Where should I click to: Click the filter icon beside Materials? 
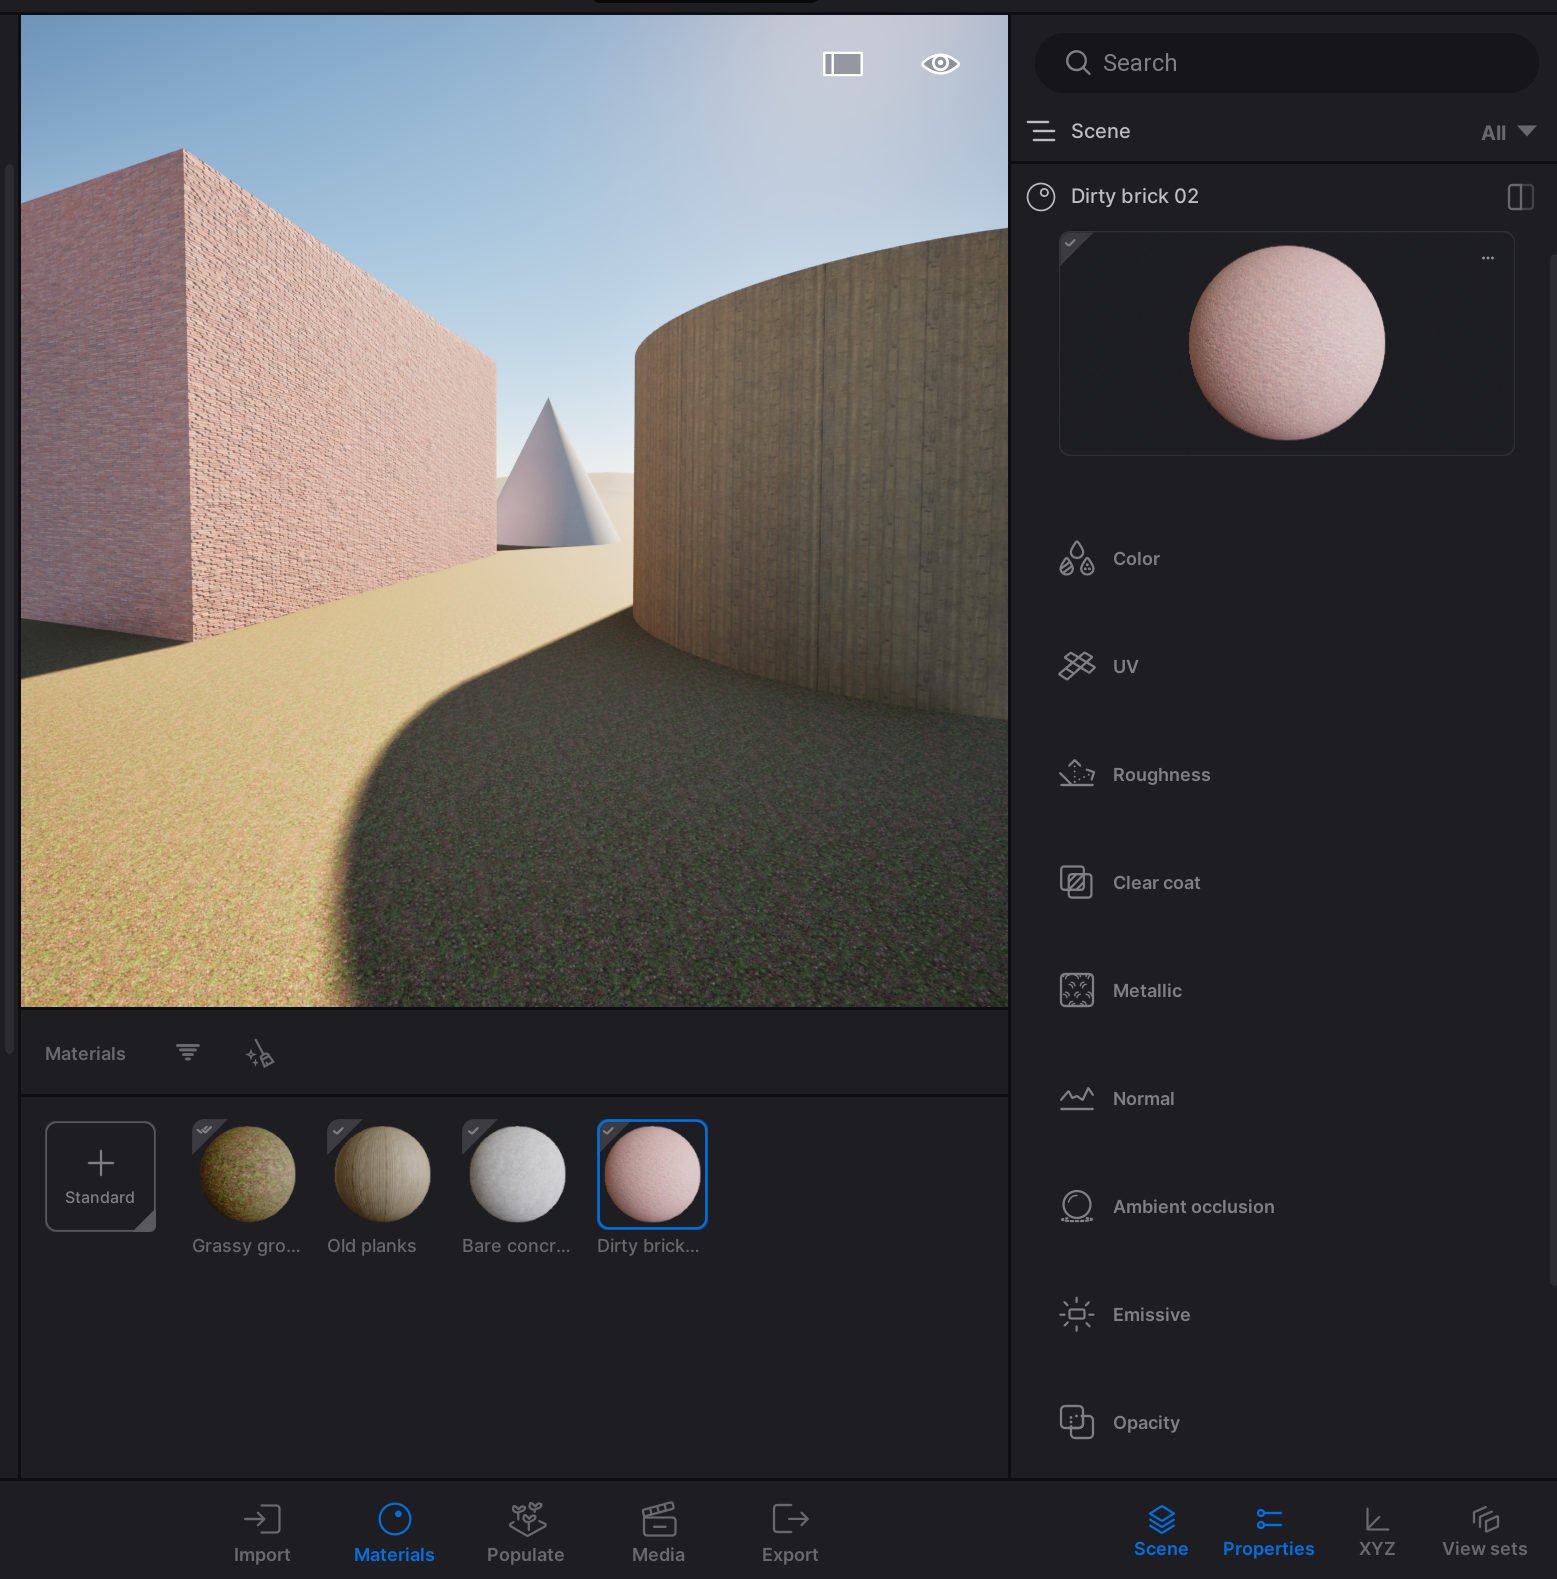[x=187, y=1053]
